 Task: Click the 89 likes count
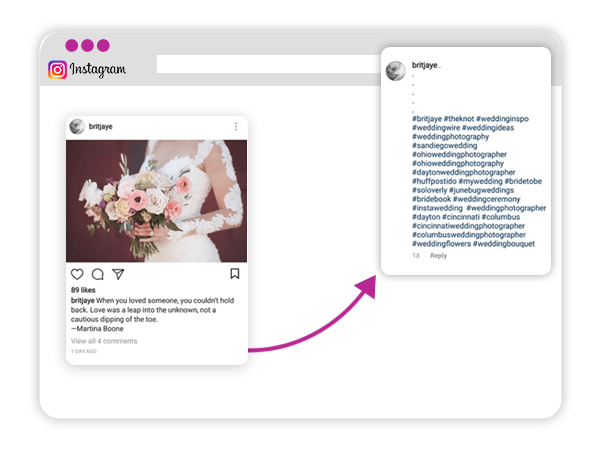[x=83, y=290]
